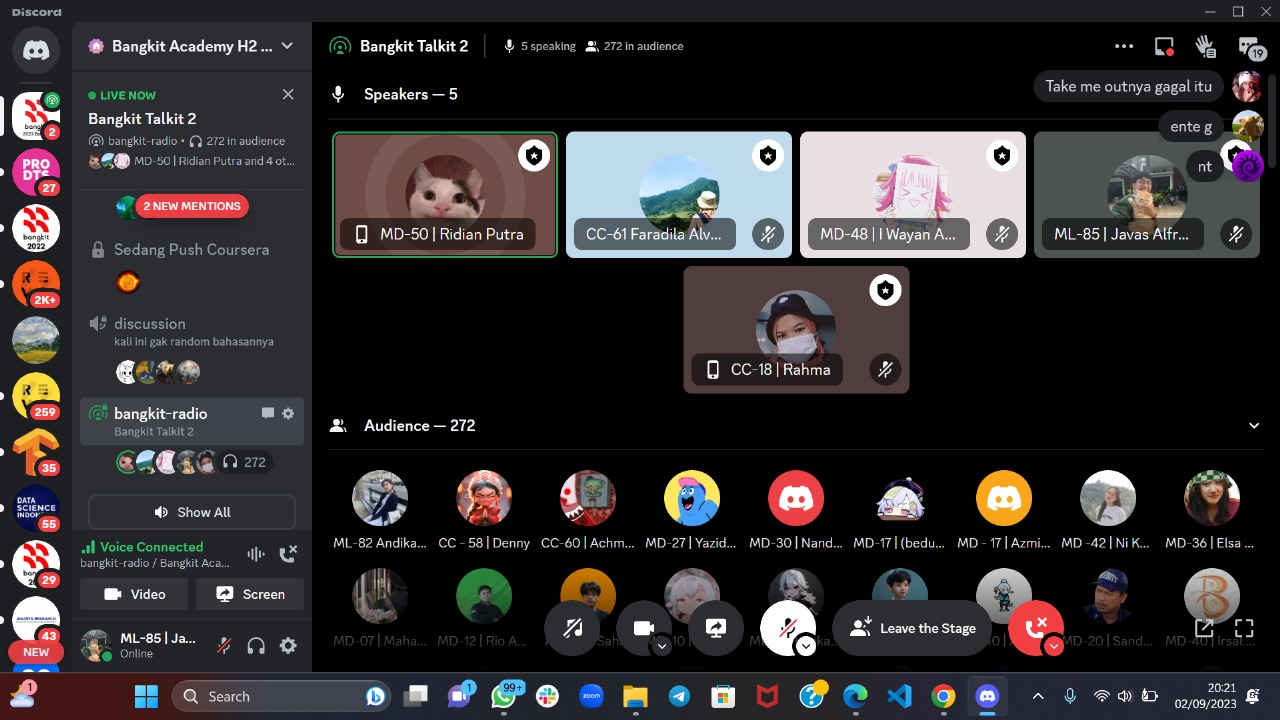The height and width of the screenshot is (720, 1280).
Task: Collapse the Audience section chevron
Action: click(x=1254, y=426)
